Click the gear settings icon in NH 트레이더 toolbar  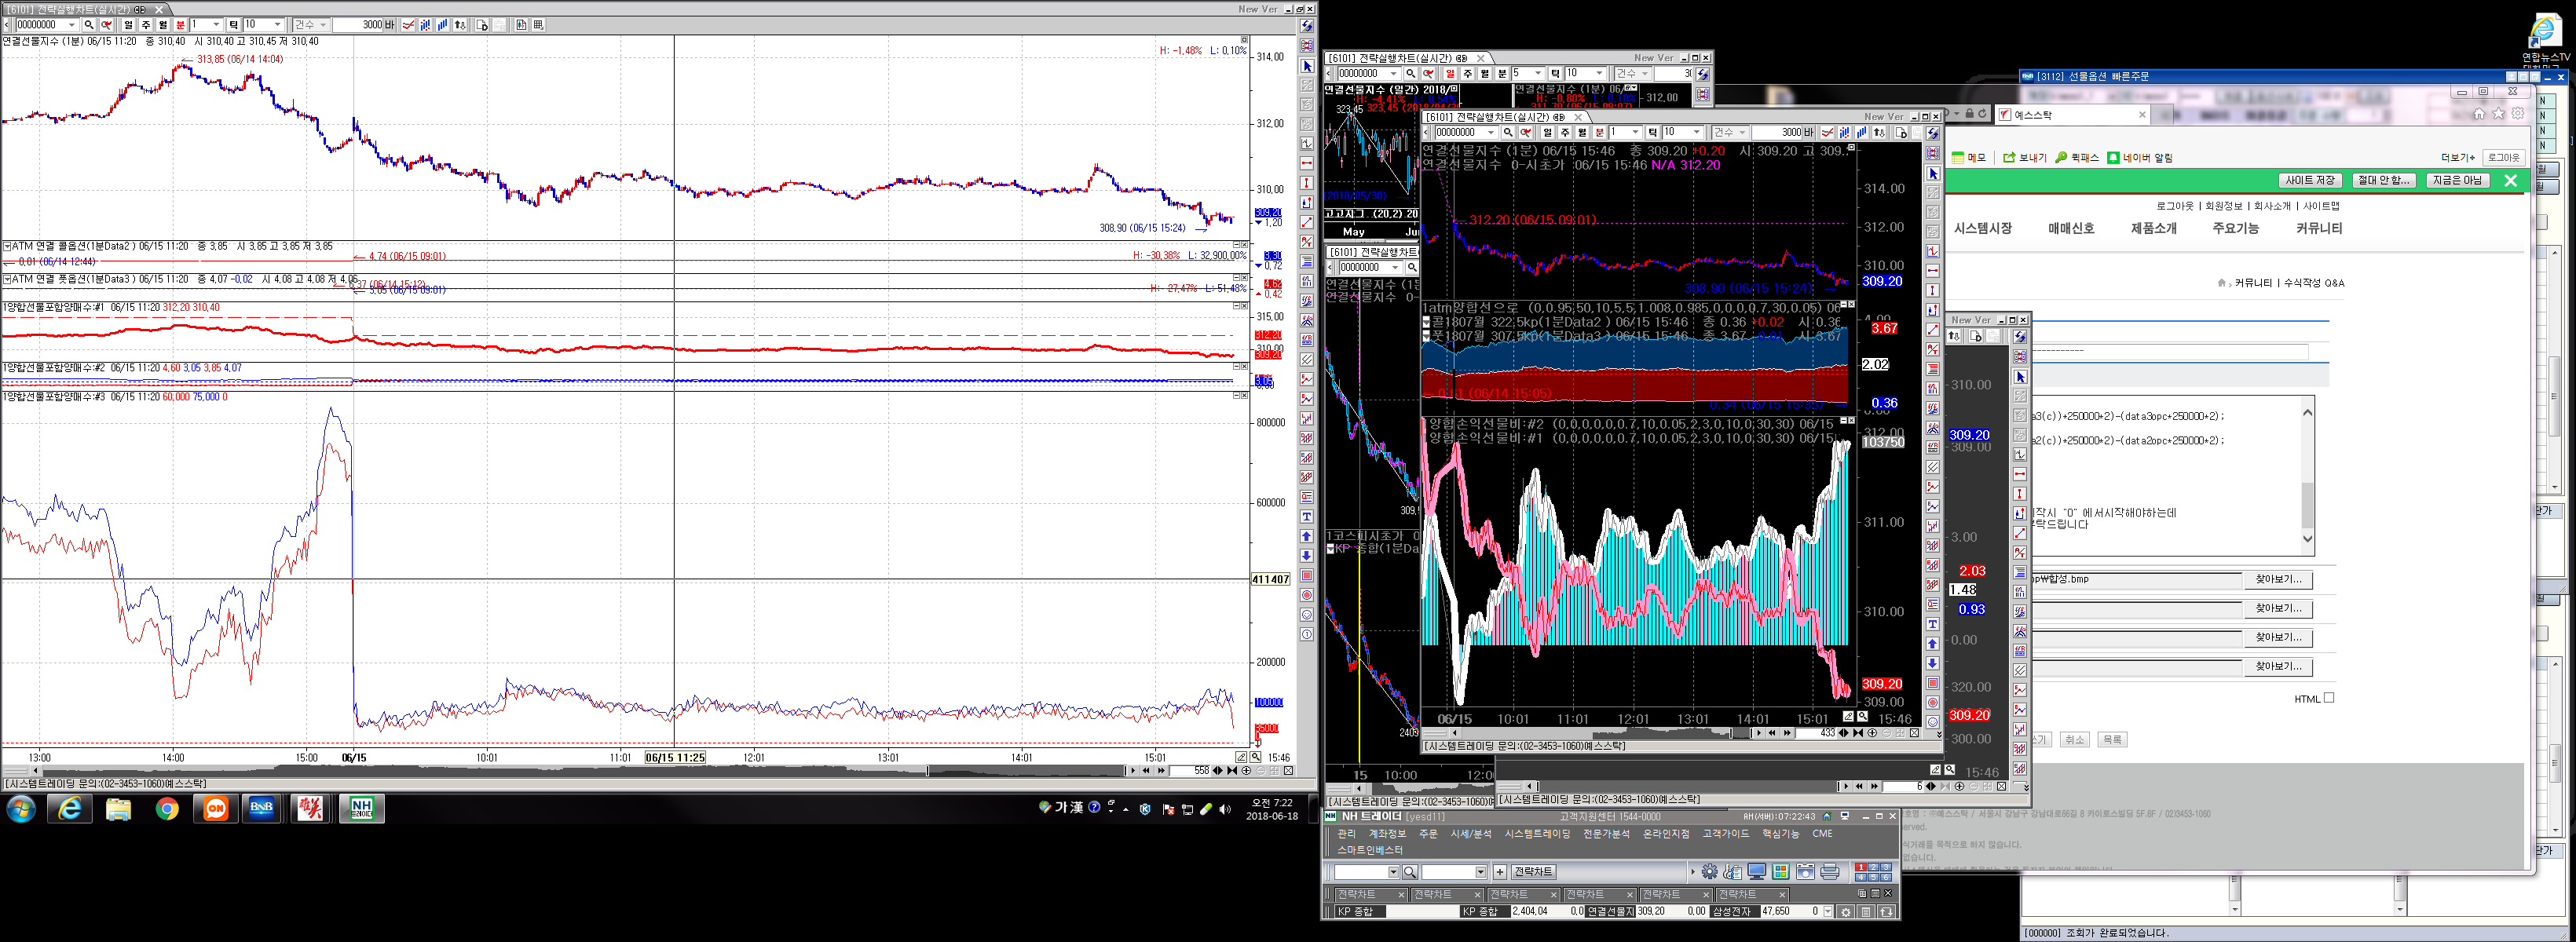point(1710,872)
